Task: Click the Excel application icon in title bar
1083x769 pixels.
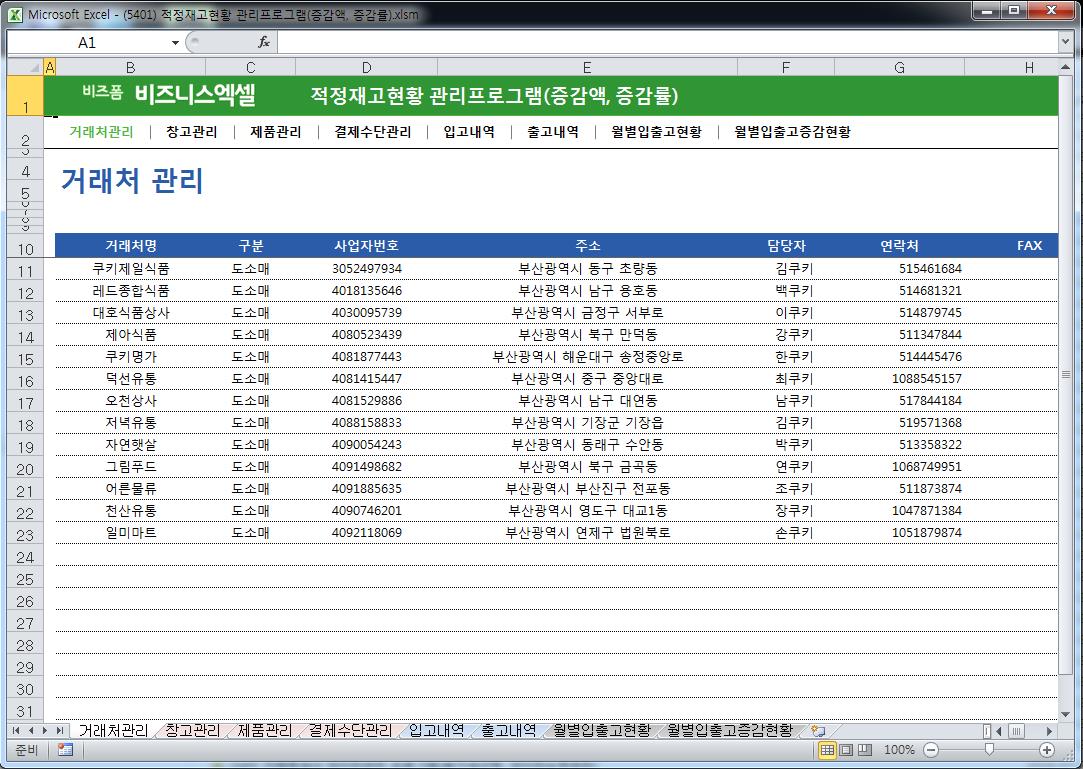Action: 14,14
